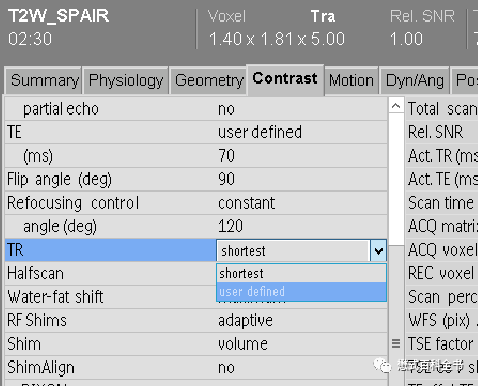This screenshot has width=478, height=386.
Task: Click the Flip angle value 90
Action: click(226, 179)
